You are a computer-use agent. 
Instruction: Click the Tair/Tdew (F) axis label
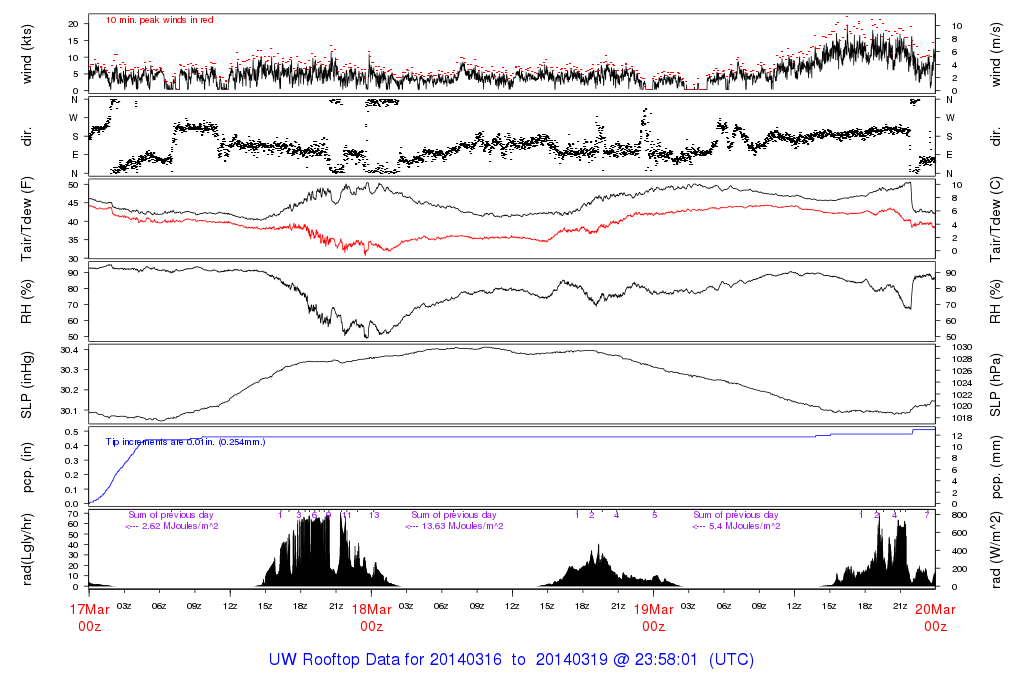click(x=27, y=219)
